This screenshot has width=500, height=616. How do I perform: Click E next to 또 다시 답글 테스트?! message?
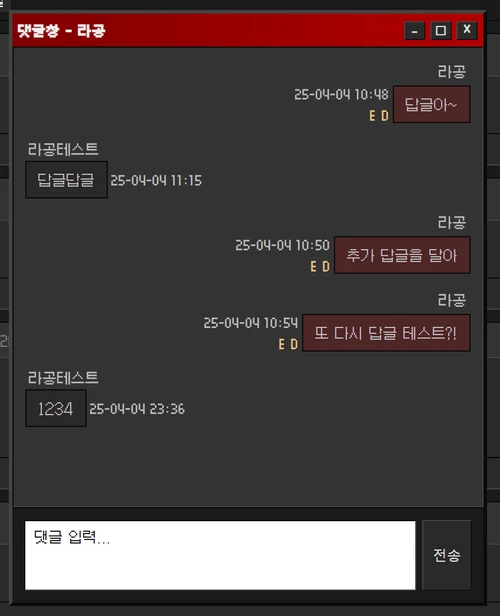[281, 344]
